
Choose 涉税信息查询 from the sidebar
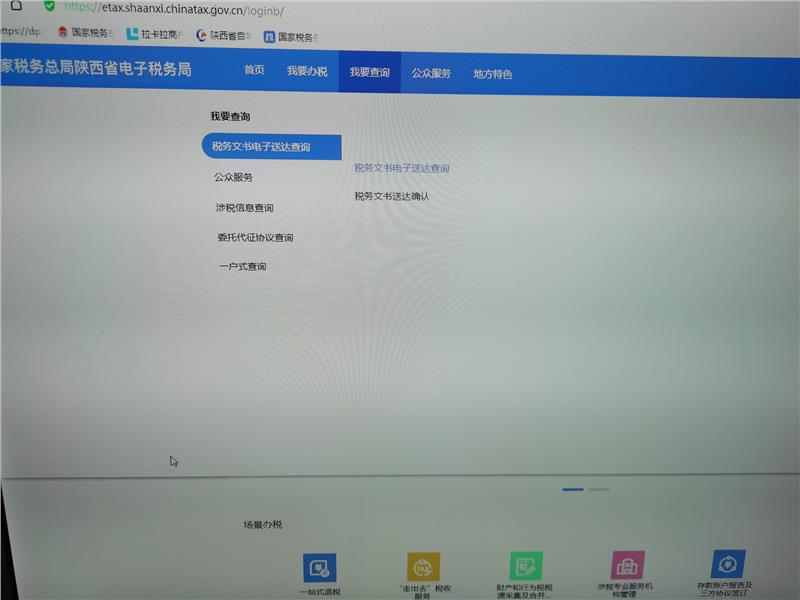(244, 208)
